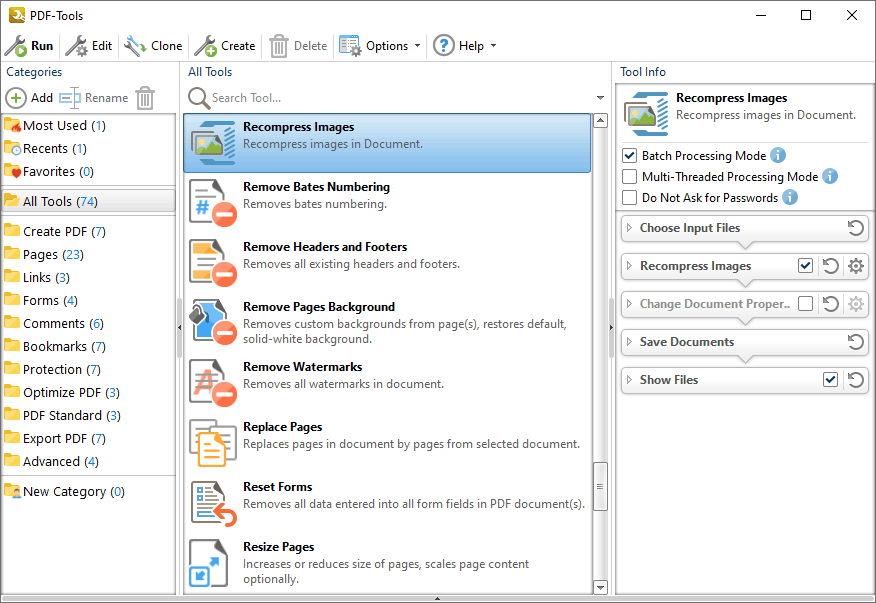Enable the Change Document Properties step
This screenshot has width=876, height=603.
click(x=805, y=303)
